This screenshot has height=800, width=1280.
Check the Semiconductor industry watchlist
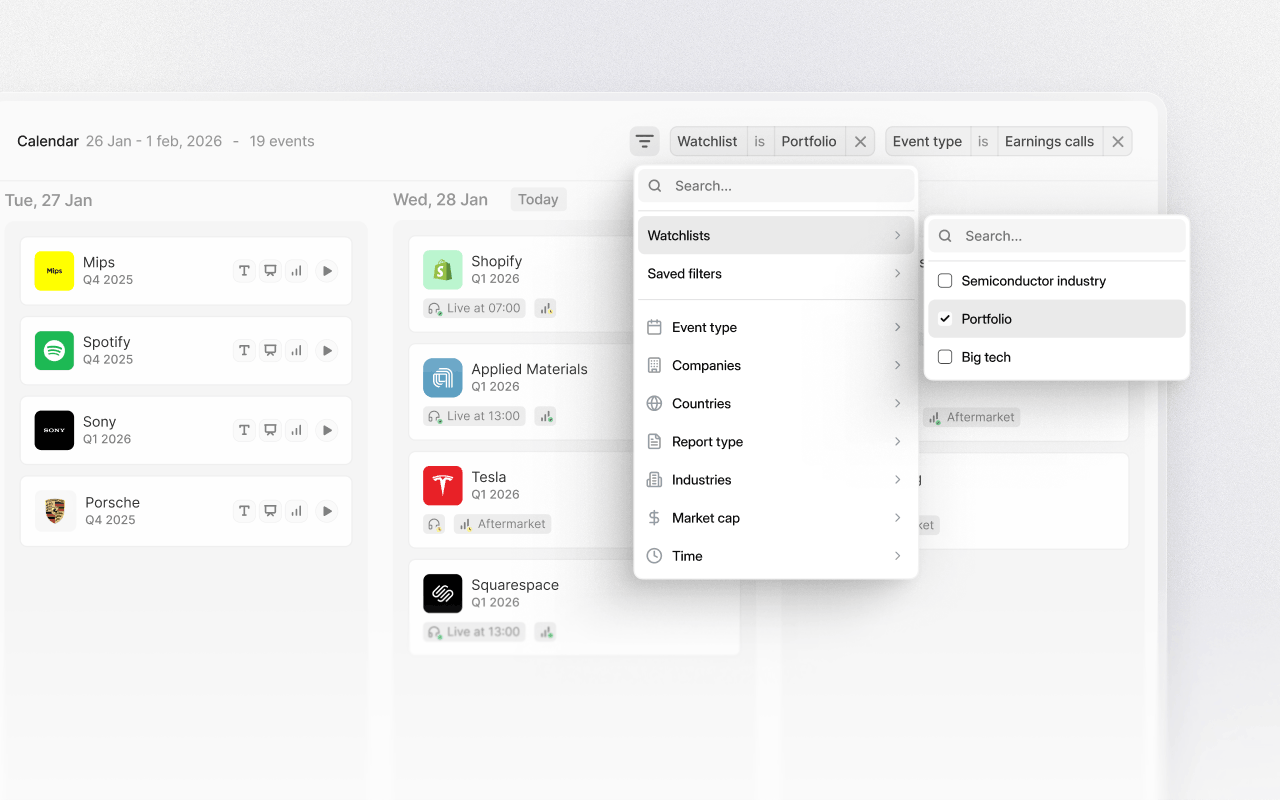click(945, 281)
